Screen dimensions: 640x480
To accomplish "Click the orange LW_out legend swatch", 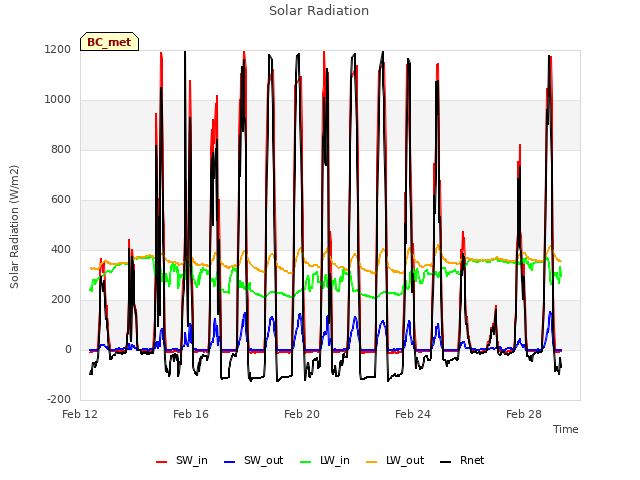I will pos(372,462).
